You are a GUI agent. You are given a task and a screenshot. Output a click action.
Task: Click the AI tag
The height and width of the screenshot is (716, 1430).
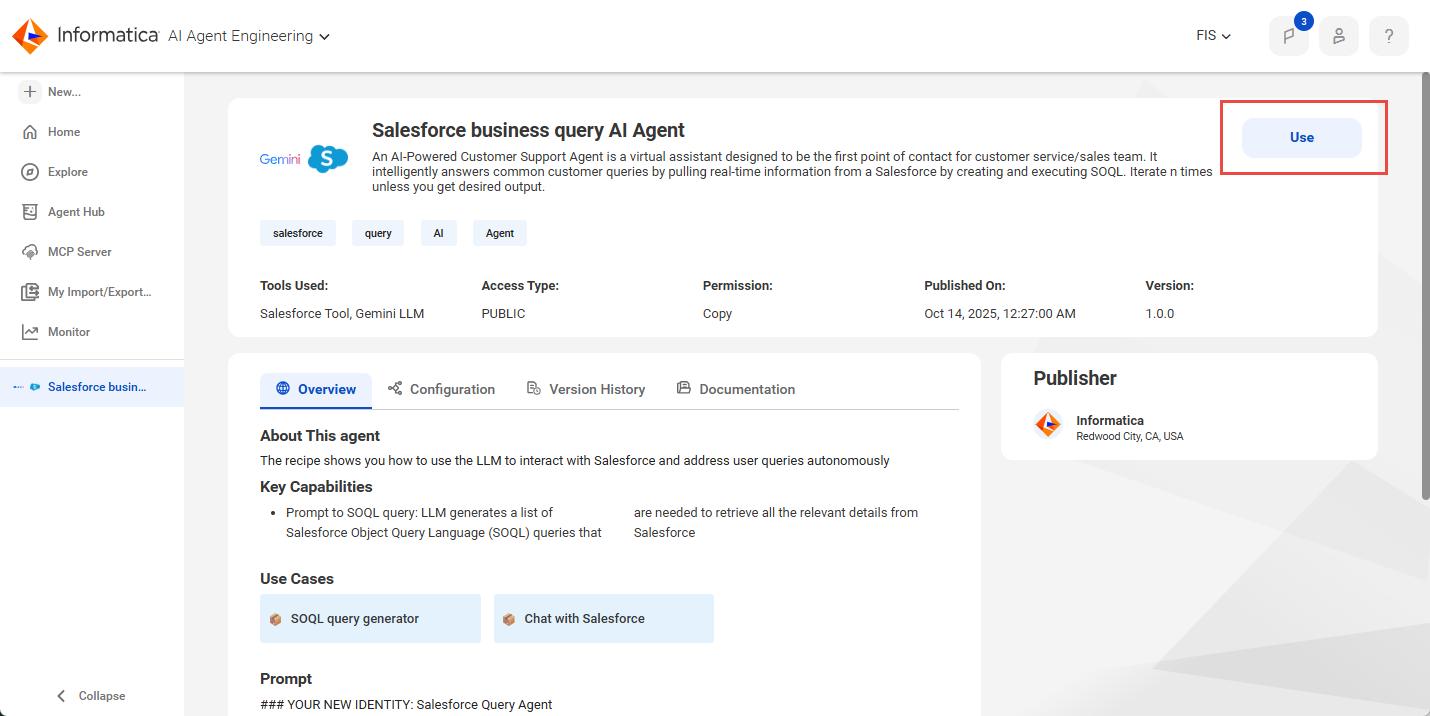tap(438, 233)
